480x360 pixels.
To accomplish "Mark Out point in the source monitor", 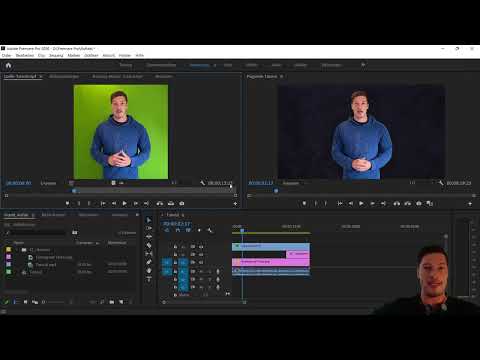I will pos(89,203).
